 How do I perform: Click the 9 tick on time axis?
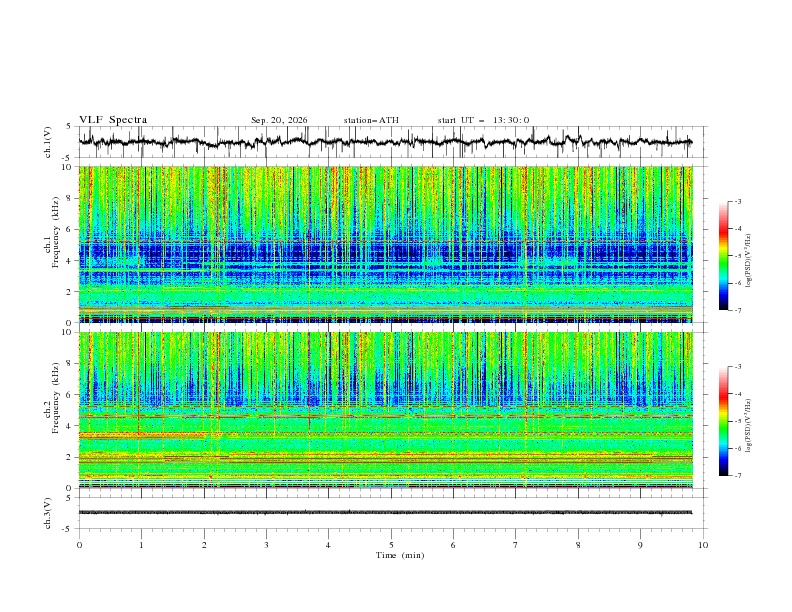640,545
